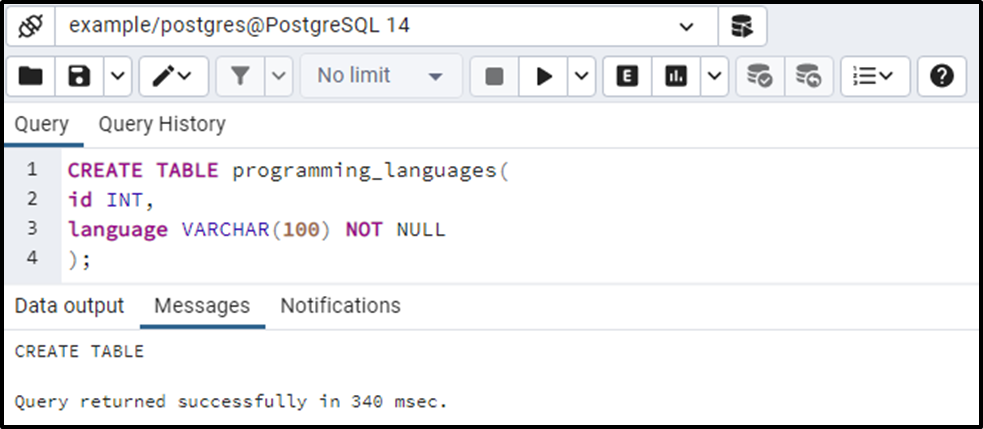Image resolution: width=983 pixels, height=429 pixels.
Task: Click the Explain Analyze chart icon
Action: click(676, 77)
